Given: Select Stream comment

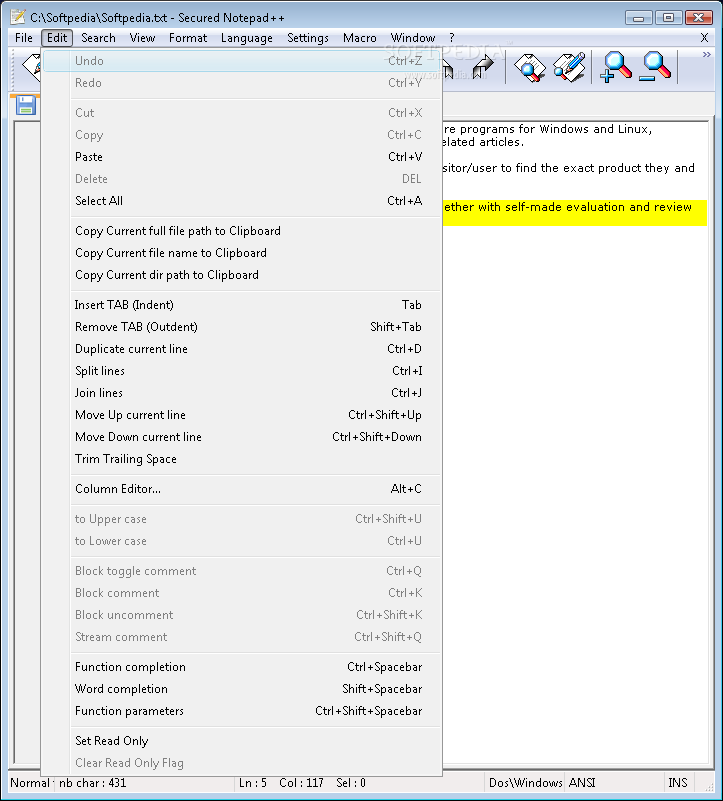Looking at the screenshot, I should point(241,637).
